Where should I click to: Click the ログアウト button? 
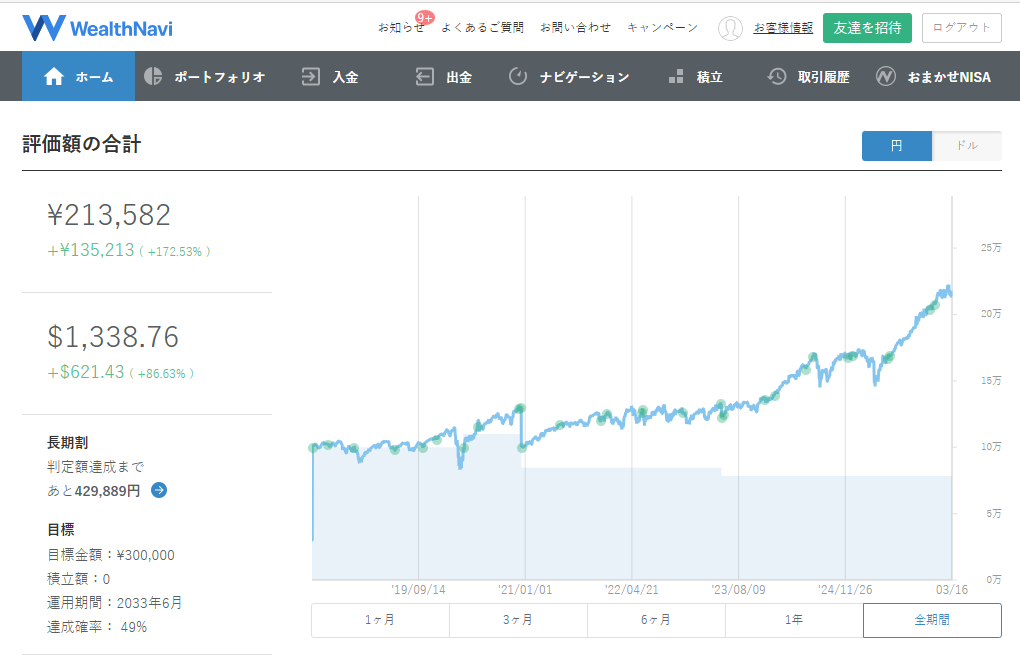(x=961, y=28)
